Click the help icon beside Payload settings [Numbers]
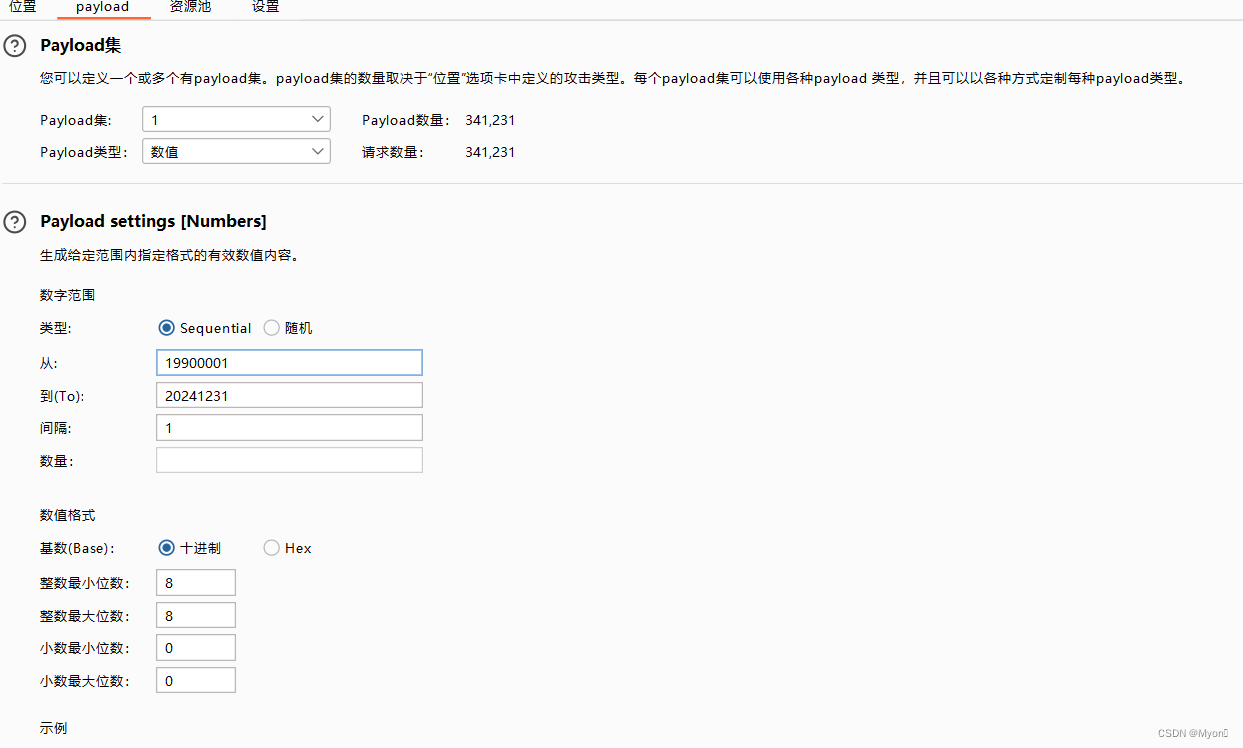 coord(14,222)
